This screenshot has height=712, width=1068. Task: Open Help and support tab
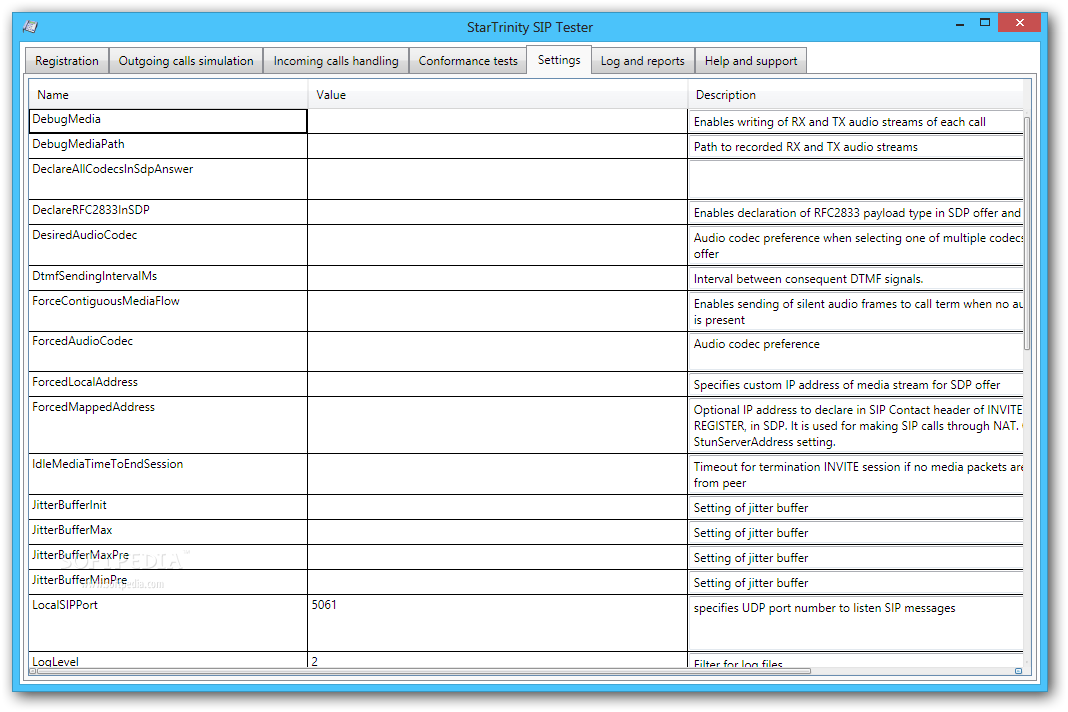click(751, 61)
